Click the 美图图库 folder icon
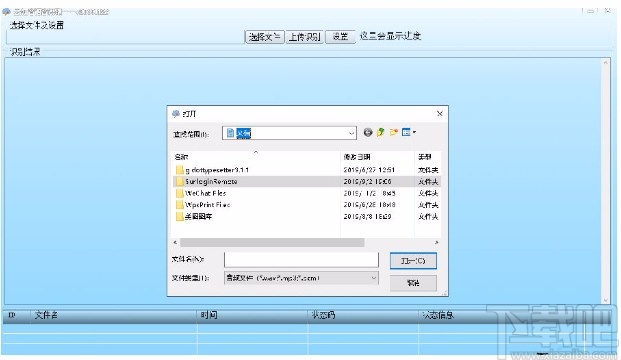Viewport: 621px width, 360px height. coord(180,216)
